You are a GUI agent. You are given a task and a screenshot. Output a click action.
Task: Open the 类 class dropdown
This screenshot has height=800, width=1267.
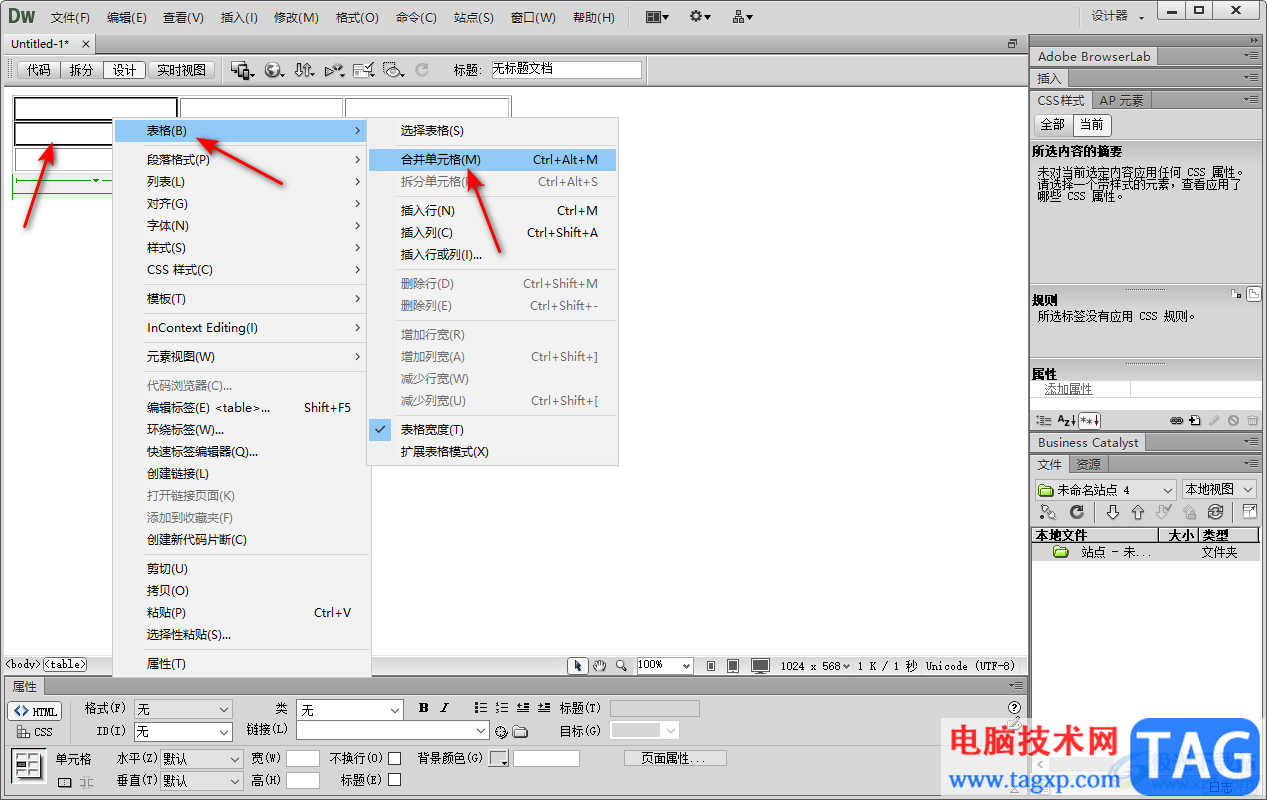(x=350, y=709)
